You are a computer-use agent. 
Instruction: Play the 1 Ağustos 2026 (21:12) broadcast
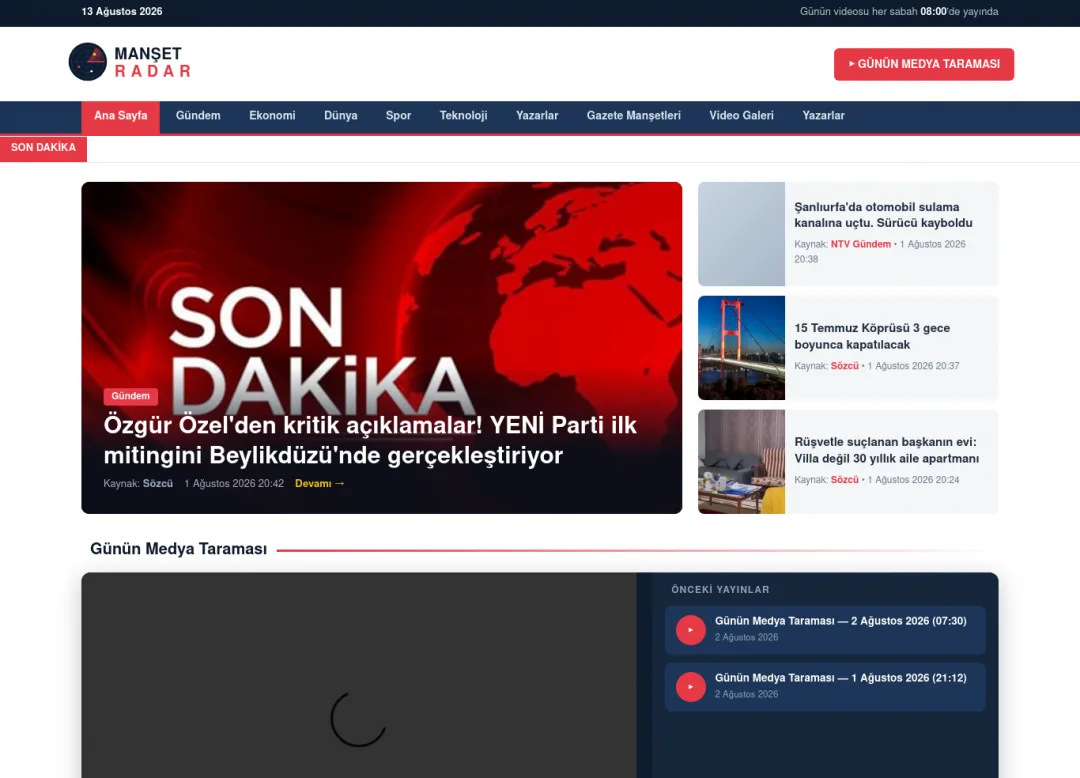point(825,686)
